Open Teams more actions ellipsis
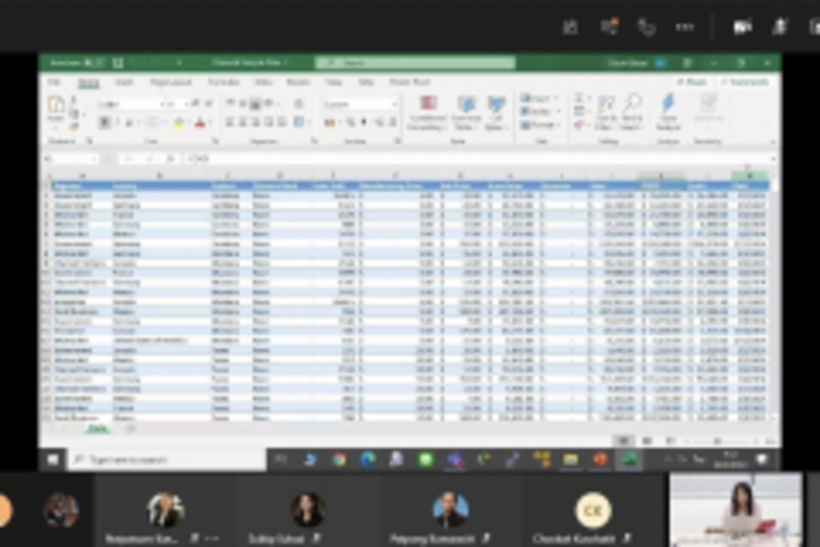The image size is (820, 547). click(x=685, y=27)
